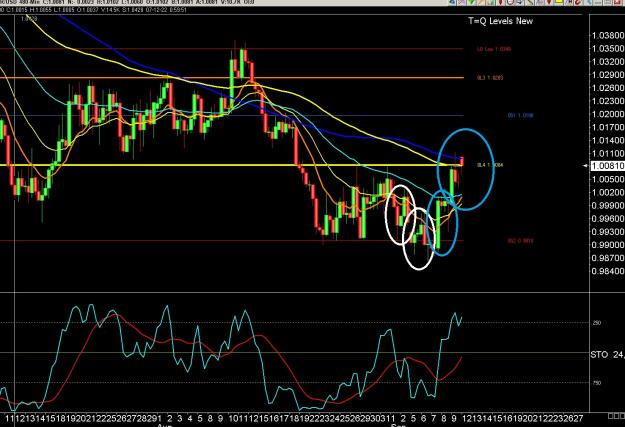
Task: Select the yellow horizontal level line
Action: pyautogui.click(x=231, y=165)
